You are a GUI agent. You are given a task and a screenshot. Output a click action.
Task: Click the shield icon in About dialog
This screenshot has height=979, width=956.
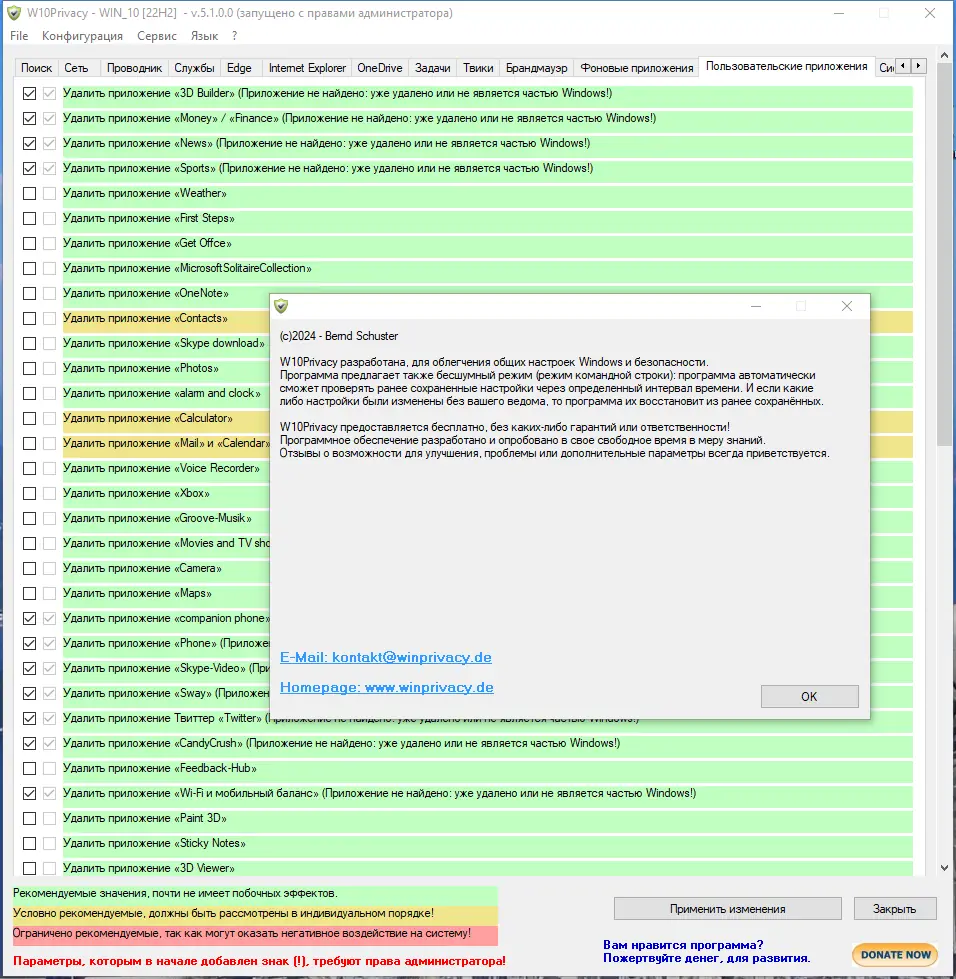281,306
